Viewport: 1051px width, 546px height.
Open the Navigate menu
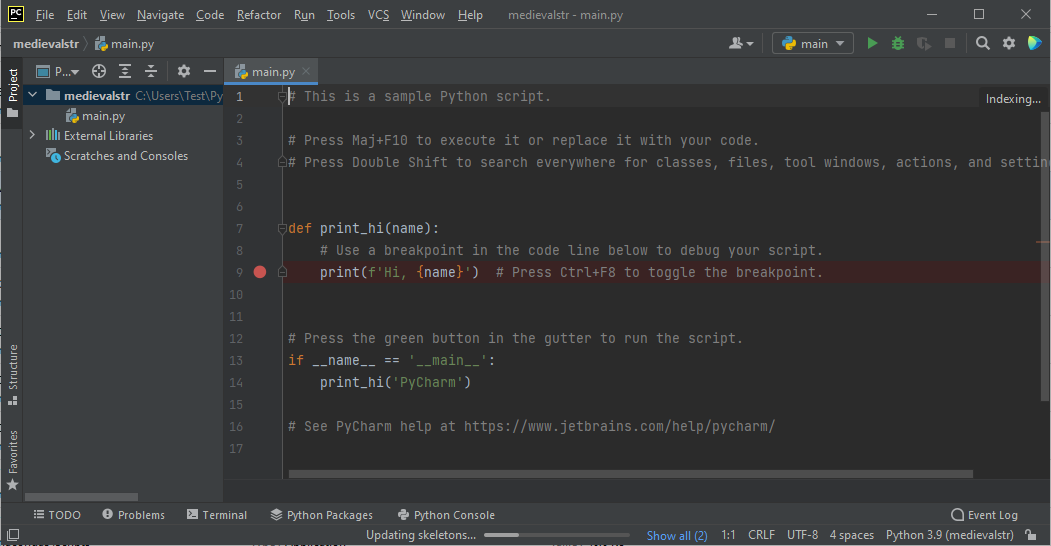pos(160,15)
